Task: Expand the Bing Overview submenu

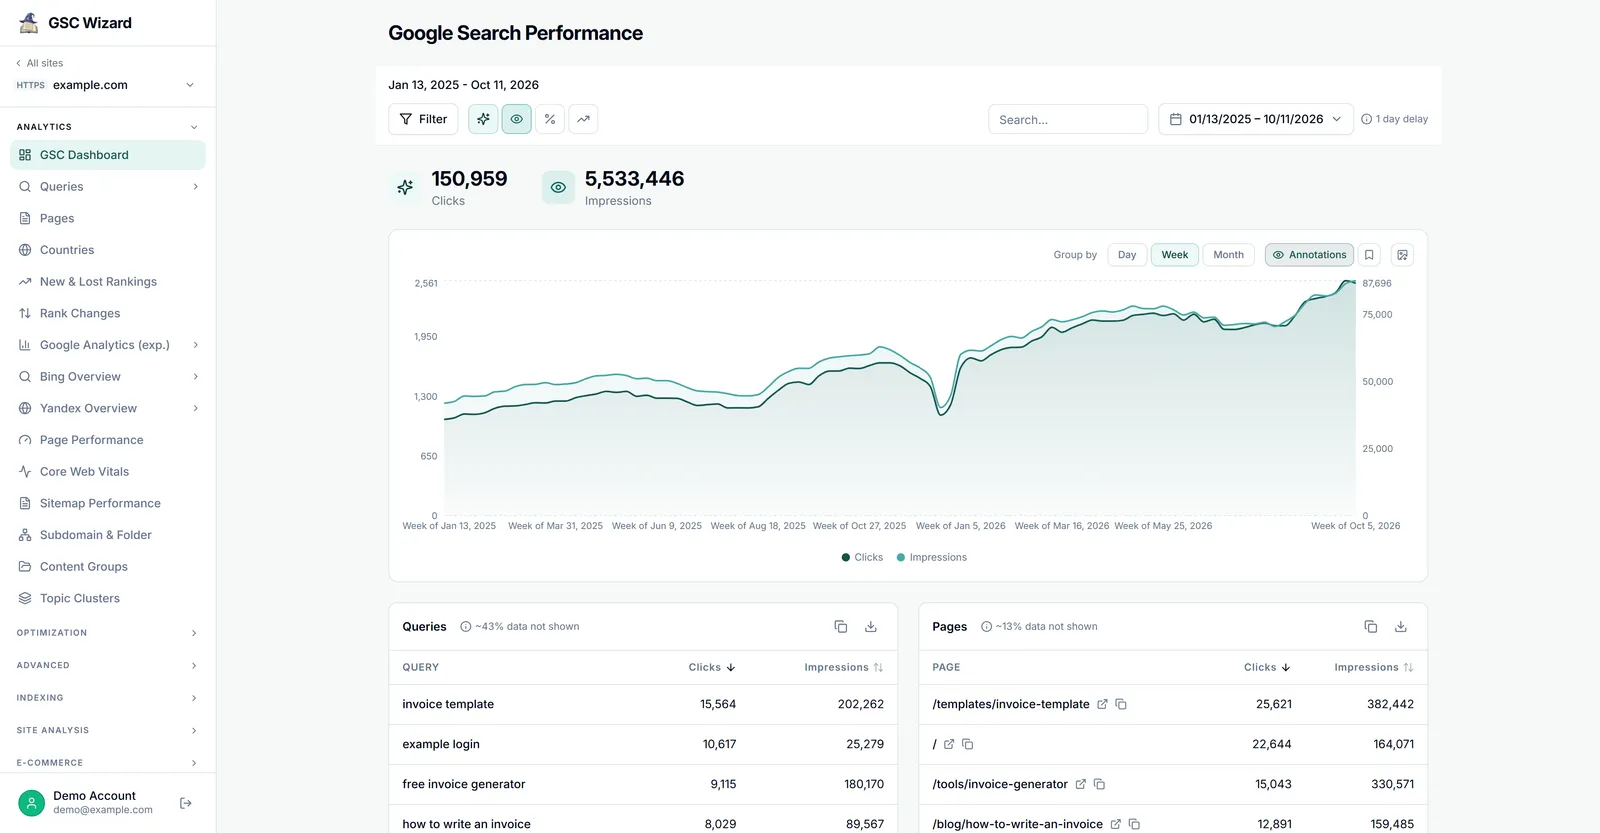Action: tap(195, 377)
